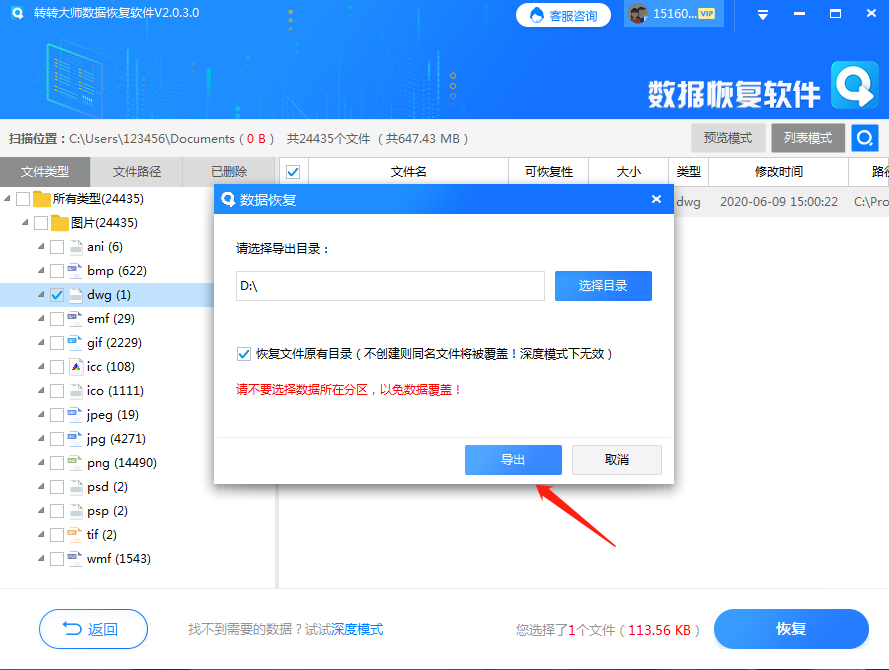Screen dimensions: 889x670
Task: Click the 导出 export button
Action: (x=513, y=459)
